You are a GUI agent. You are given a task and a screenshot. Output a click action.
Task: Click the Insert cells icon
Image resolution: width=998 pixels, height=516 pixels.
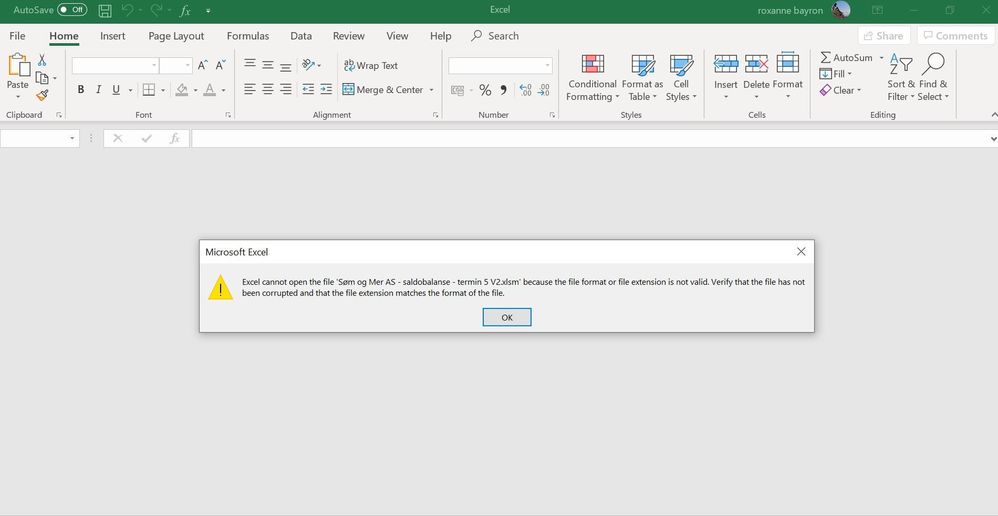[x=726, y=64]
